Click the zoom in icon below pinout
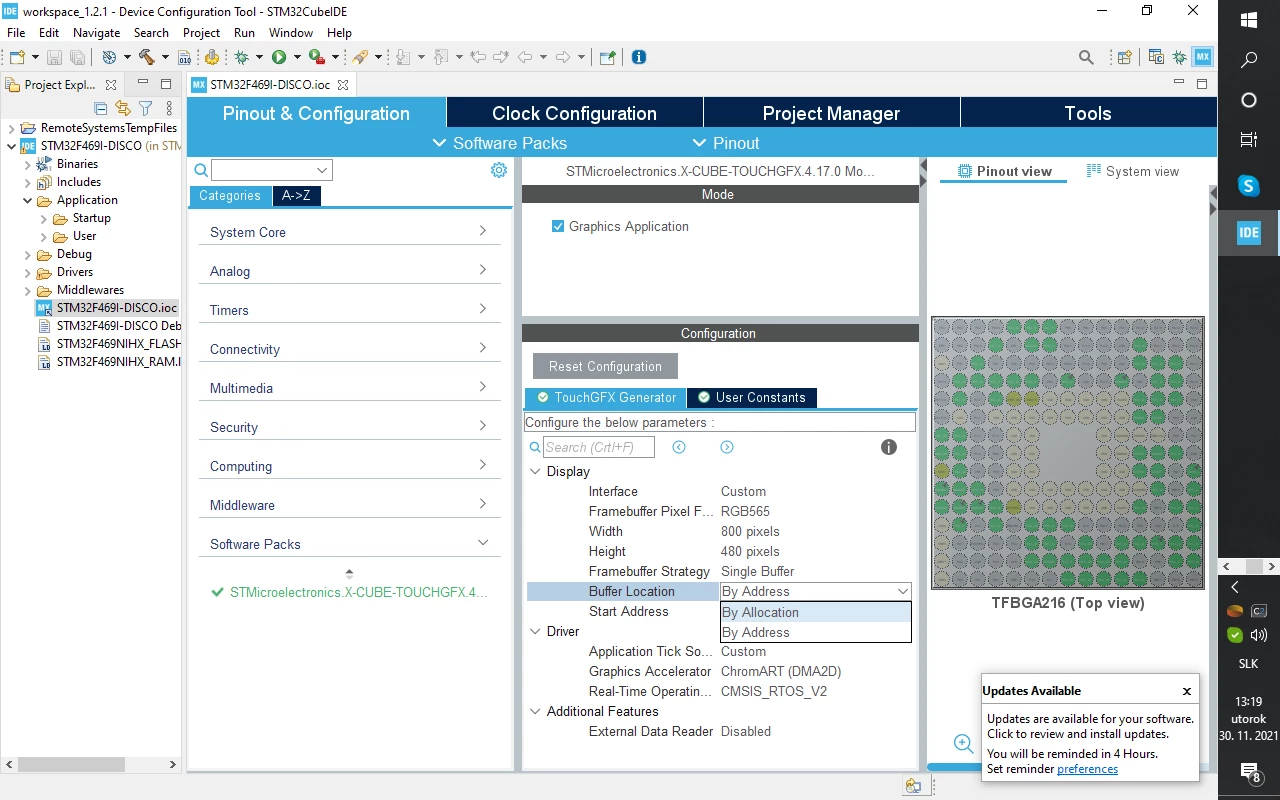 (x=964, y=743)
